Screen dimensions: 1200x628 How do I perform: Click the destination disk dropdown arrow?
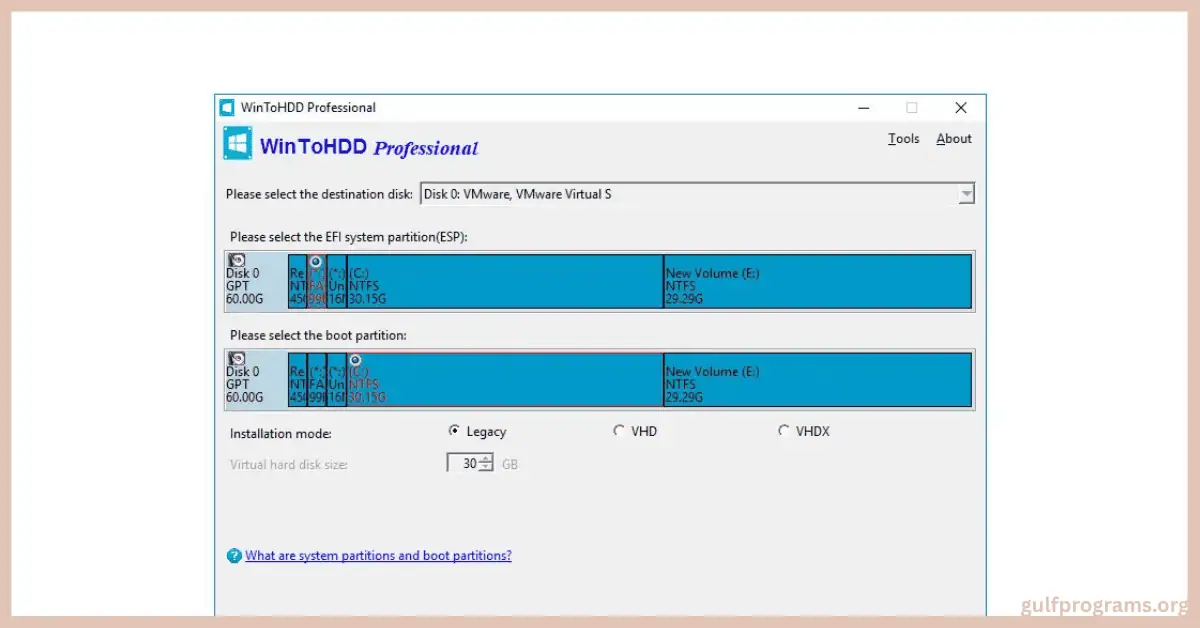click(965, 194)
